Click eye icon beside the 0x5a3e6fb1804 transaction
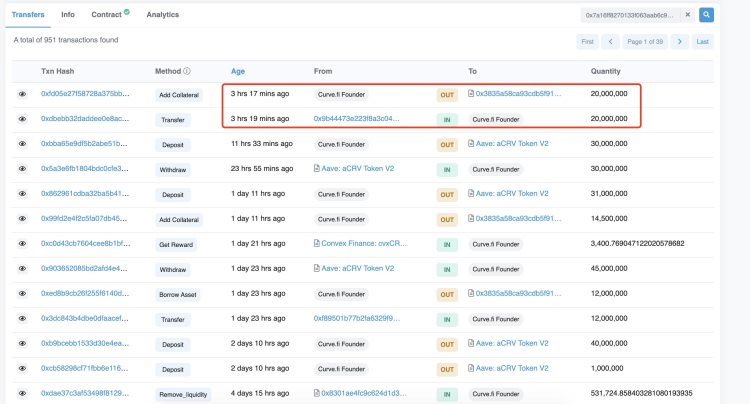The height and width of the screenshot is (404, 750). coord(22,169)
